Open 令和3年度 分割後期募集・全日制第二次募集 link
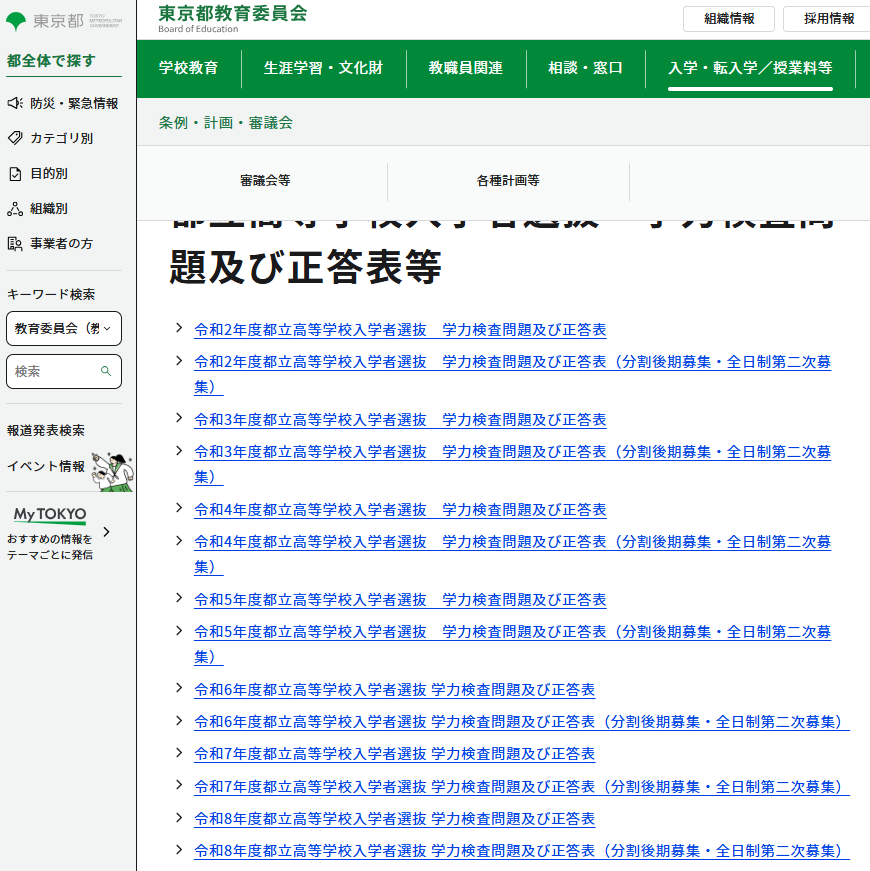 pyautogui.click(x=512, y=464)
